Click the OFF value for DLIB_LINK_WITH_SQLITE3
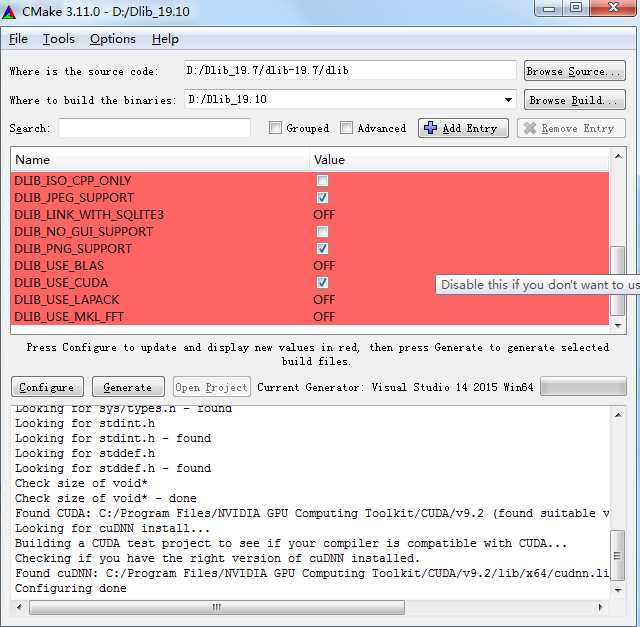 tap(324, 215)
